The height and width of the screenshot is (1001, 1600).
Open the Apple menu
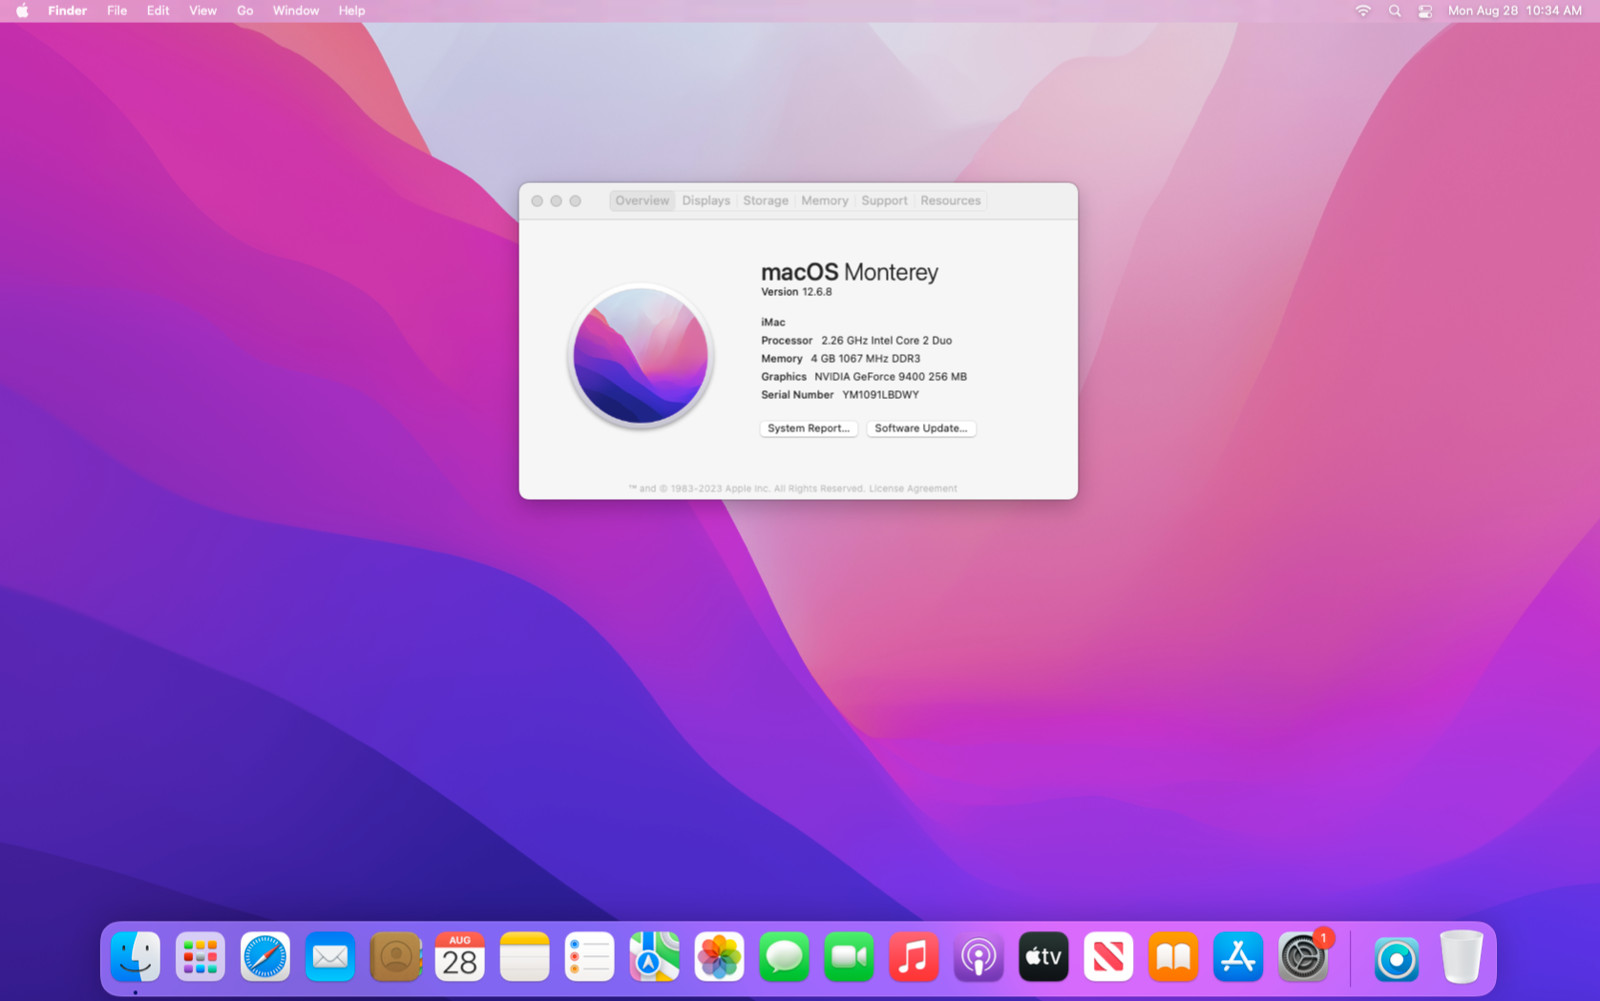point(22,11)
